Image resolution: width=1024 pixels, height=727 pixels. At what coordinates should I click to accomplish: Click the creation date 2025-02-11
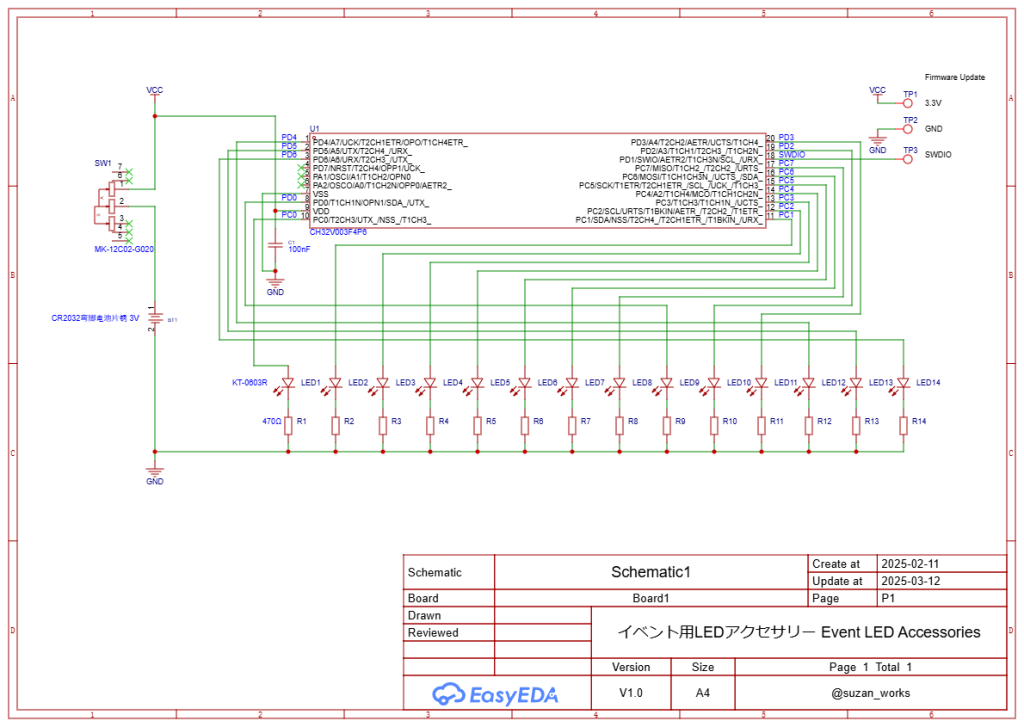pos(910,564)
